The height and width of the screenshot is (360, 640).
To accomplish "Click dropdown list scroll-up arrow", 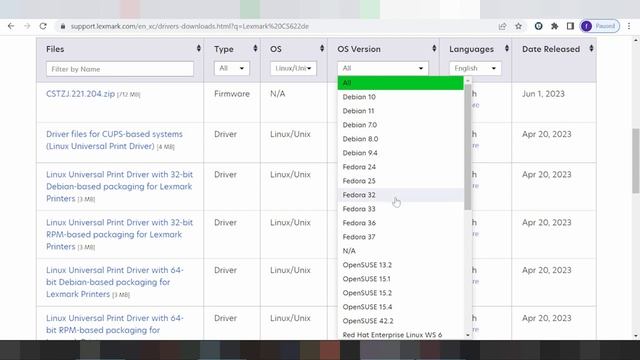I will (468, 80).
